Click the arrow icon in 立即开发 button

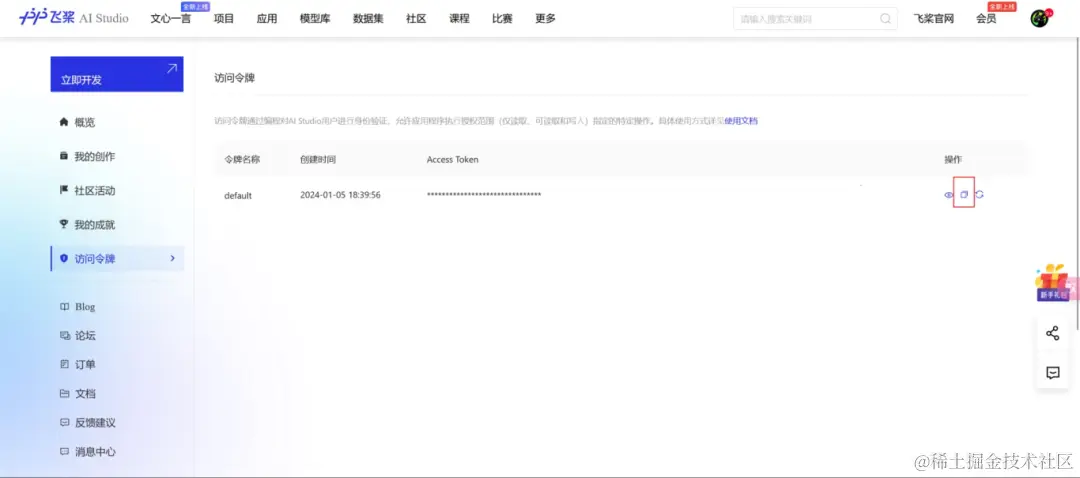tap(172, 68)
